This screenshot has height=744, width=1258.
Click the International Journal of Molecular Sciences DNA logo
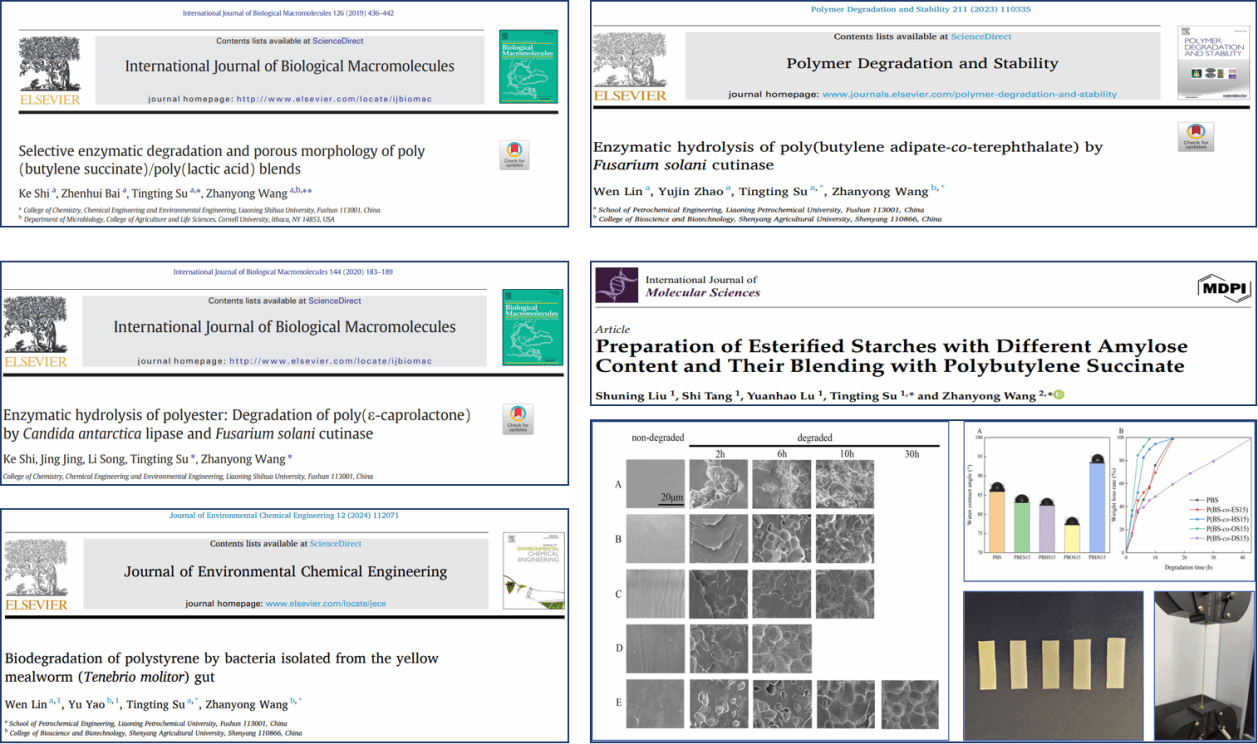(616, 285)
